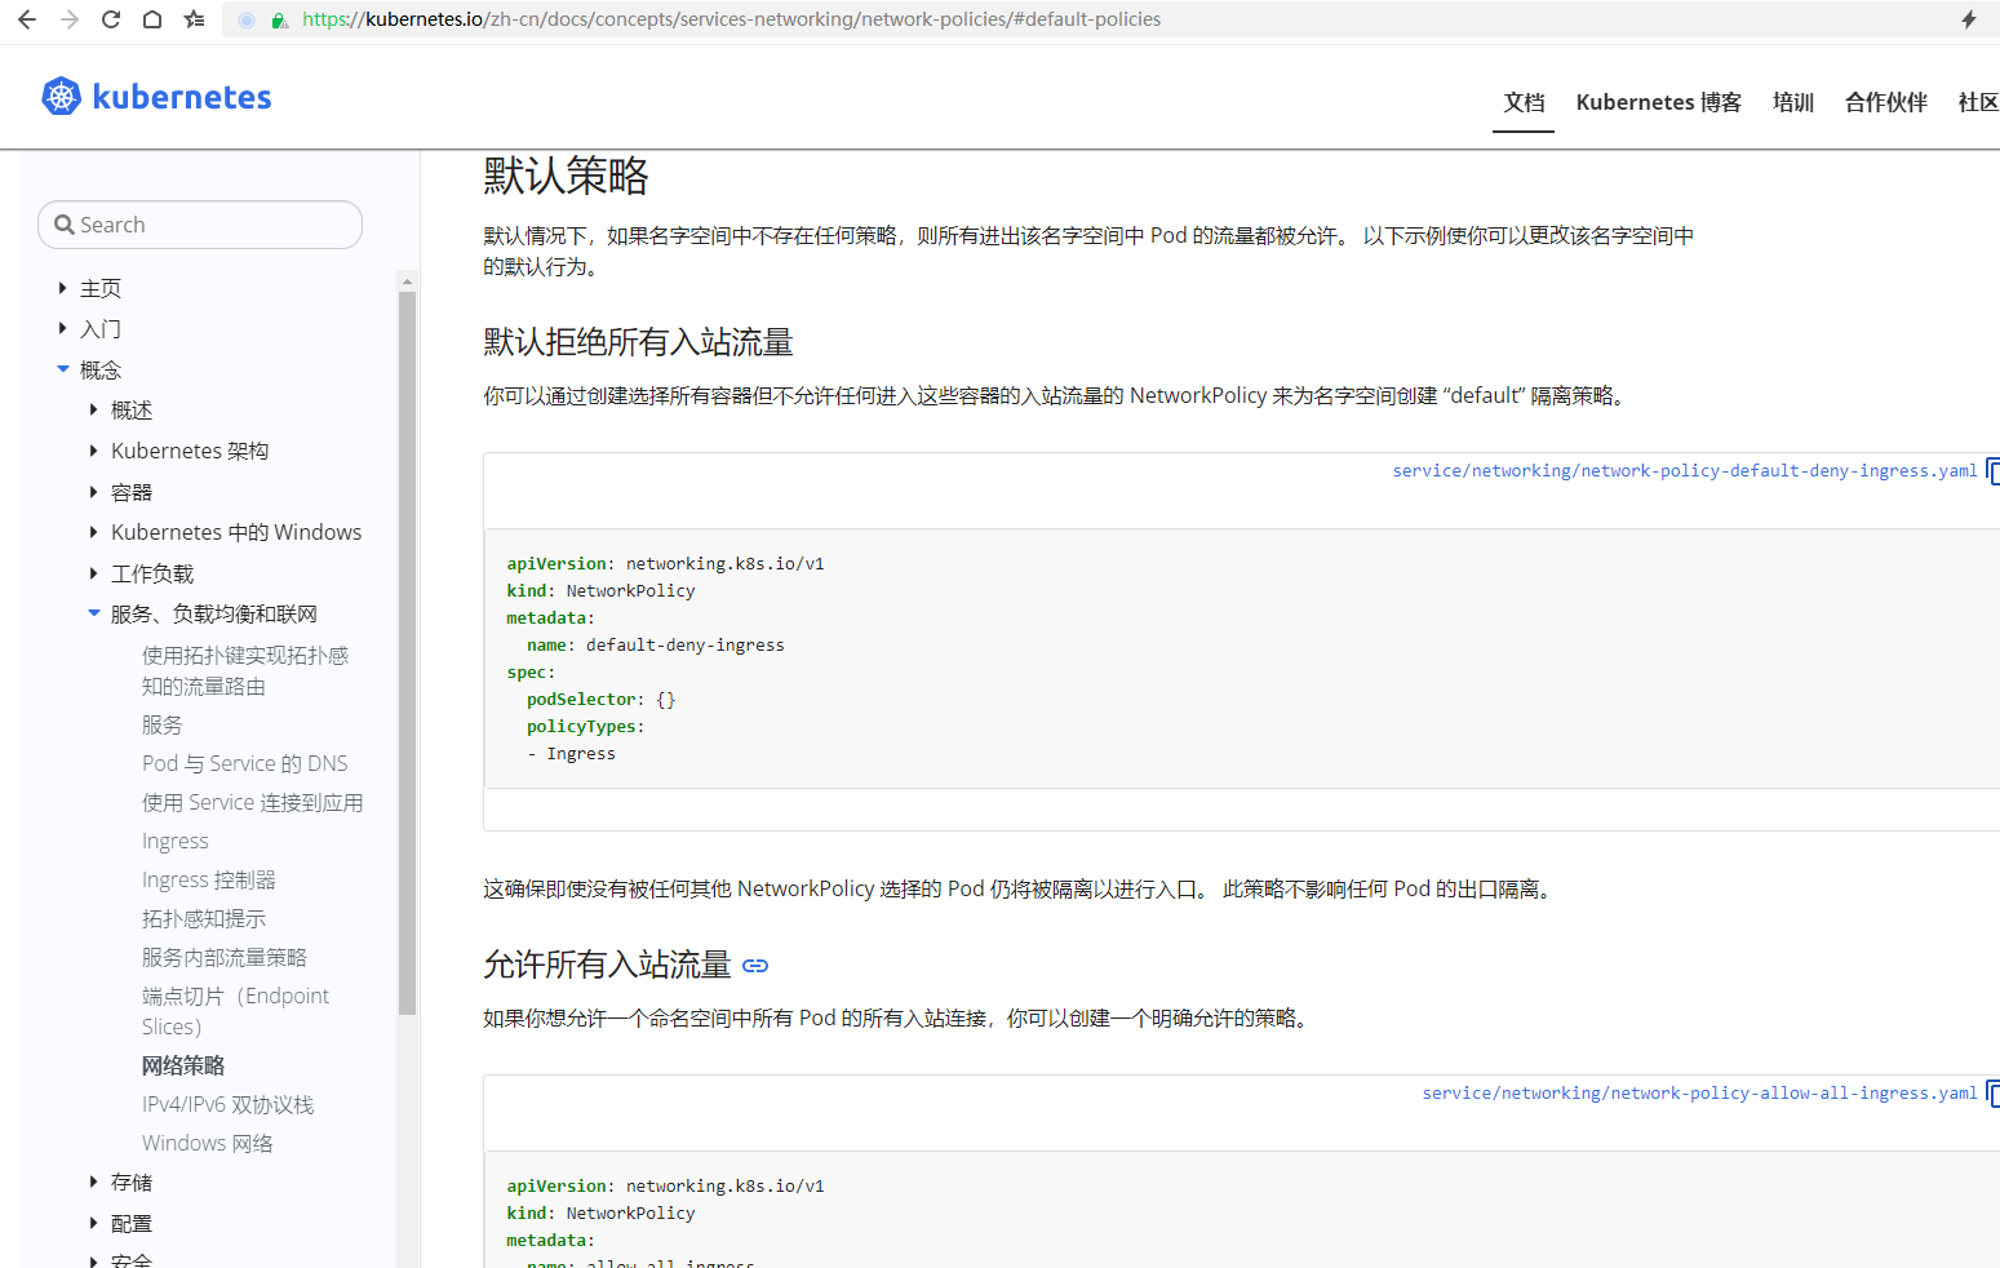The image size is (2000, 1268).
Task: Open the 文档 top navigation tab
Action: [x=1524, y=102]
